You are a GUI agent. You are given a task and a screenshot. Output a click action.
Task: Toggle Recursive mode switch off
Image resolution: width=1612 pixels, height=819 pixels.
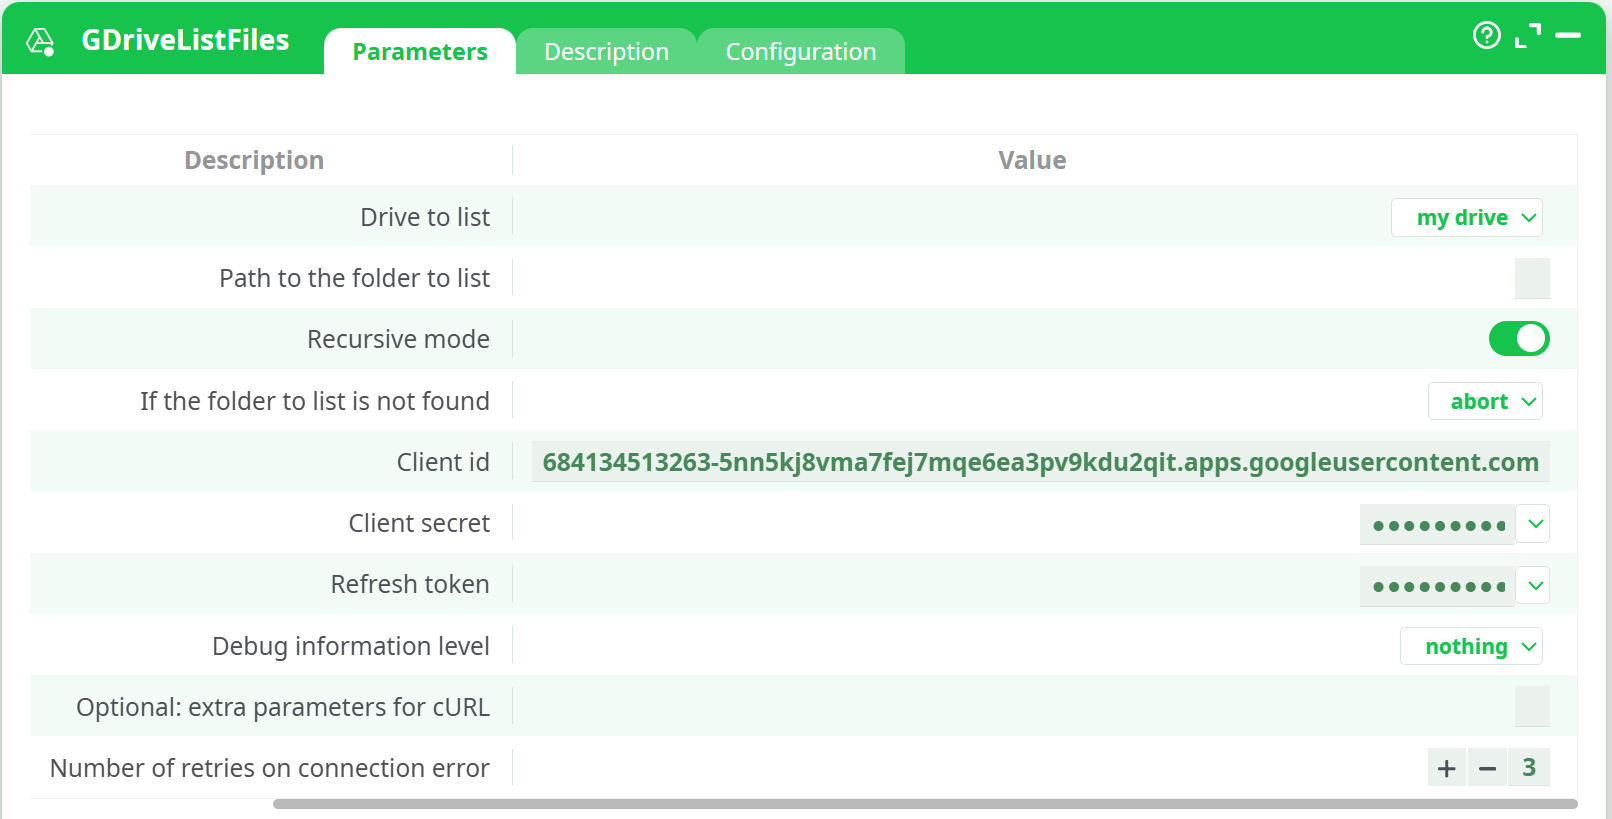1518,339
